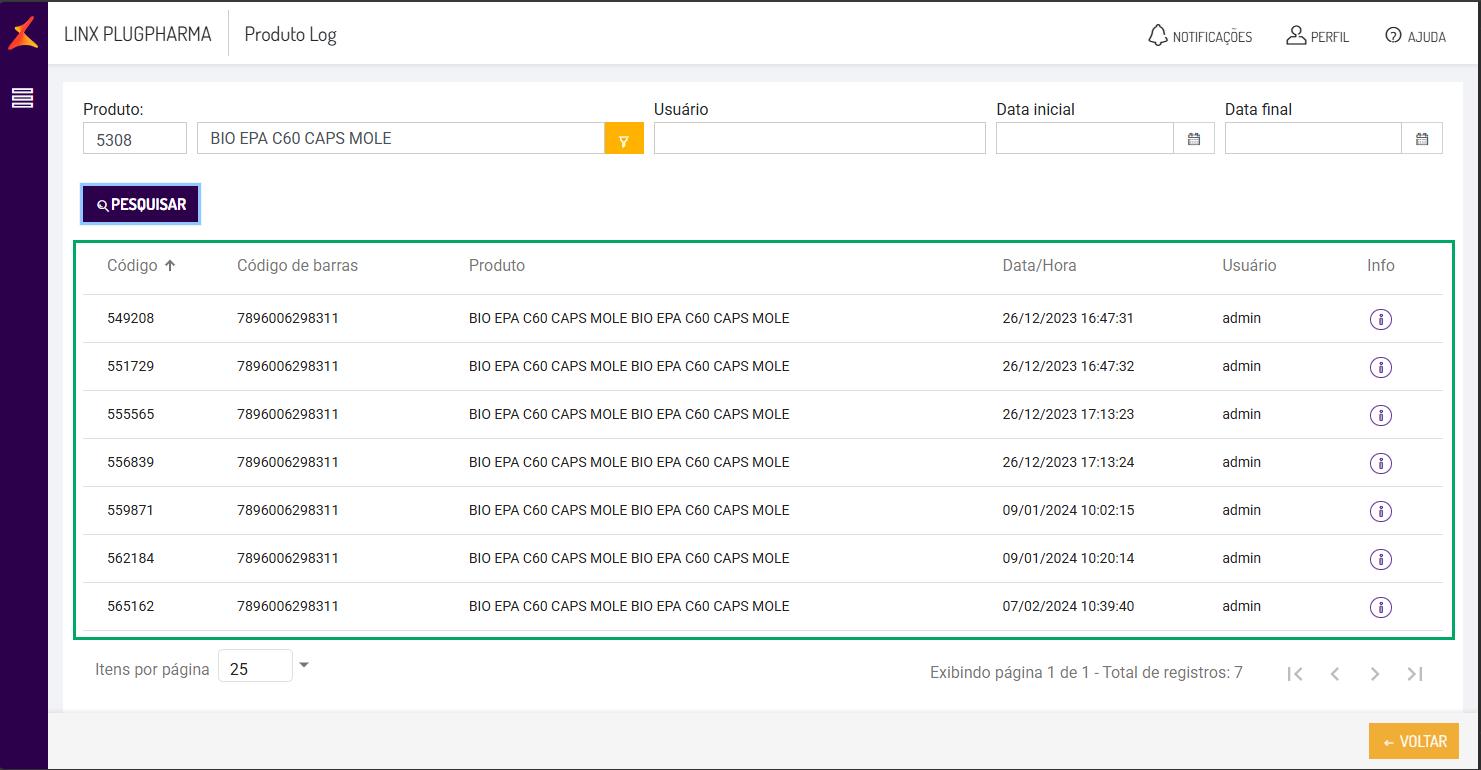The image size is (1481, 770).
Task: View info for log record 565162
Action: [1380, 607]
